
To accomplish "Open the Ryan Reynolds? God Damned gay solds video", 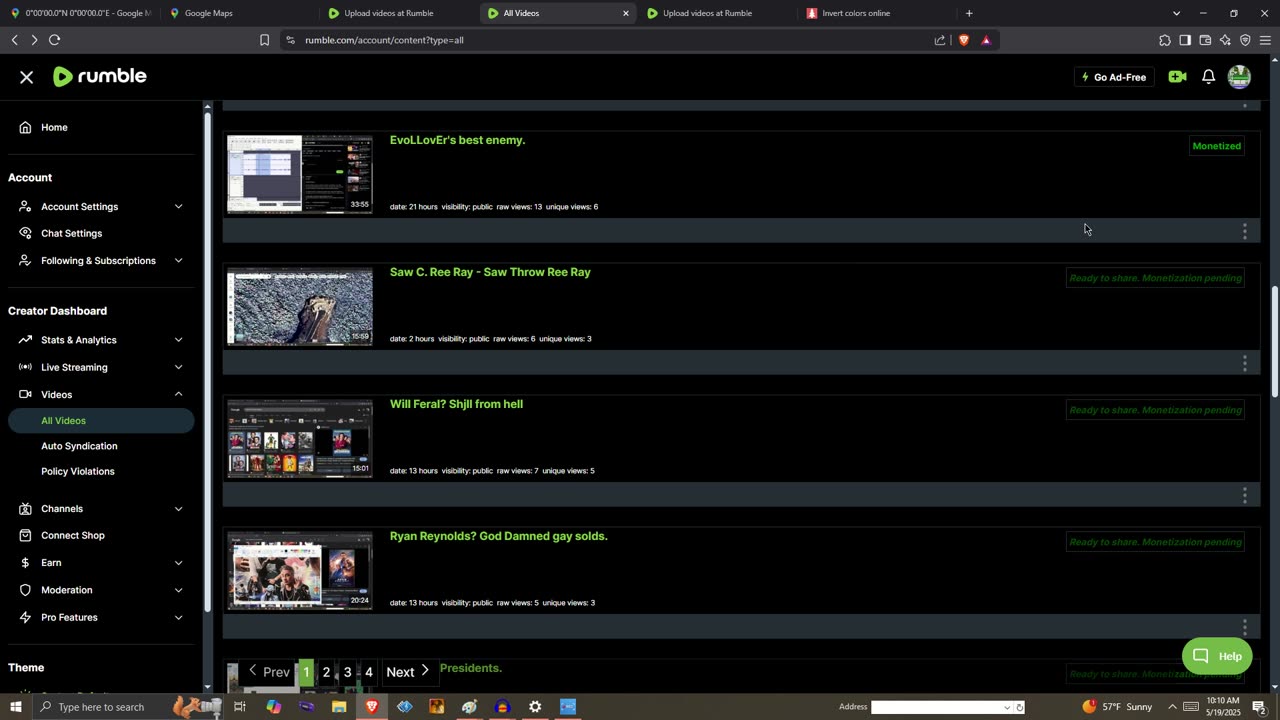I will click(x=498, y=536).
